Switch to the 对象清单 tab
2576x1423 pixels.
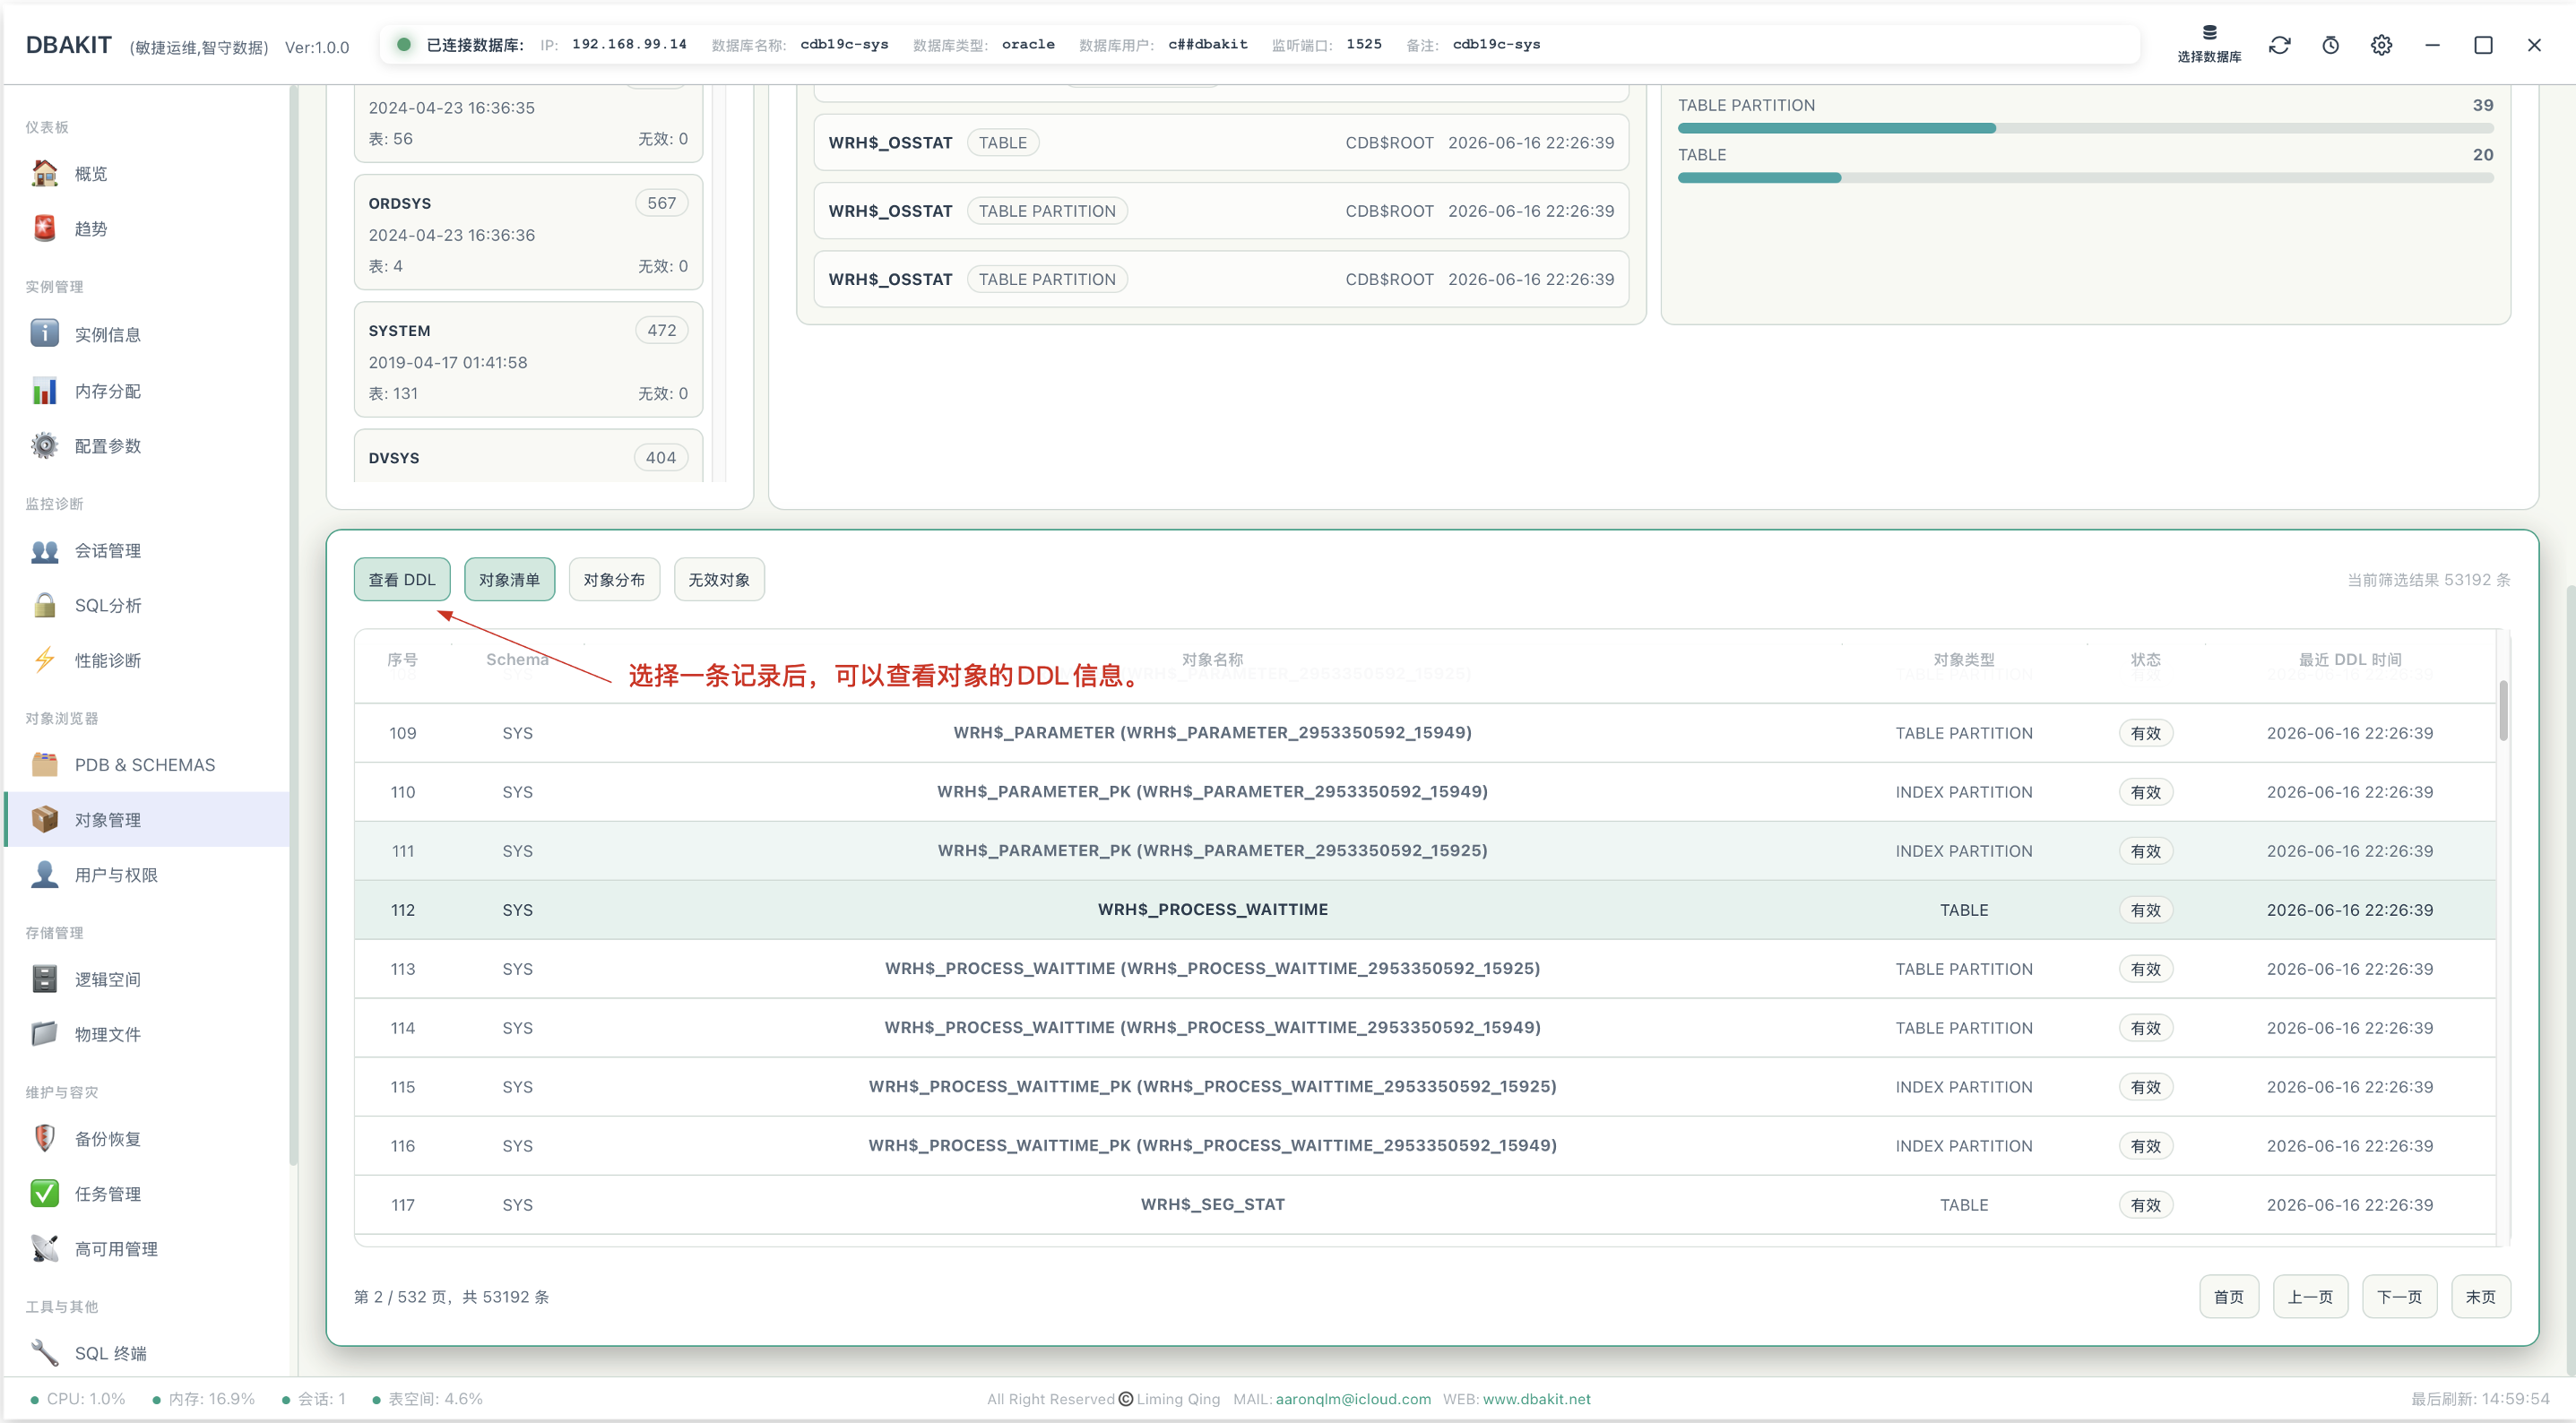coord(509,579)
